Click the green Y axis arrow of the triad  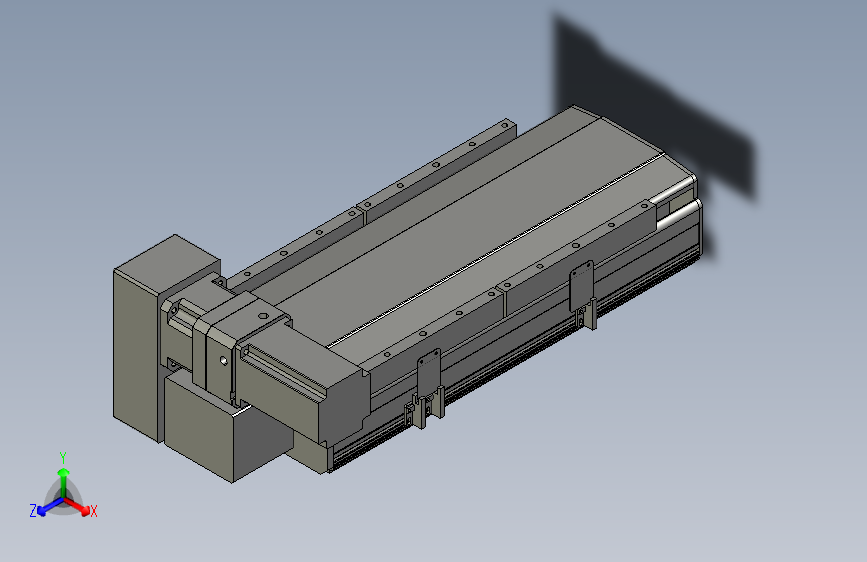click(64, 482)
